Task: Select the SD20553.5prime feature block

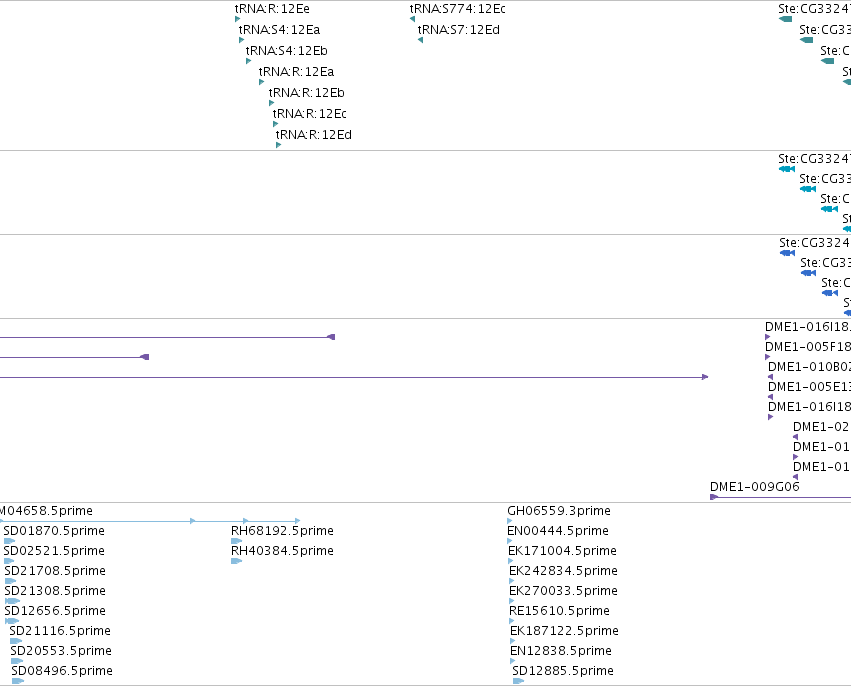Action: point(17,661)
